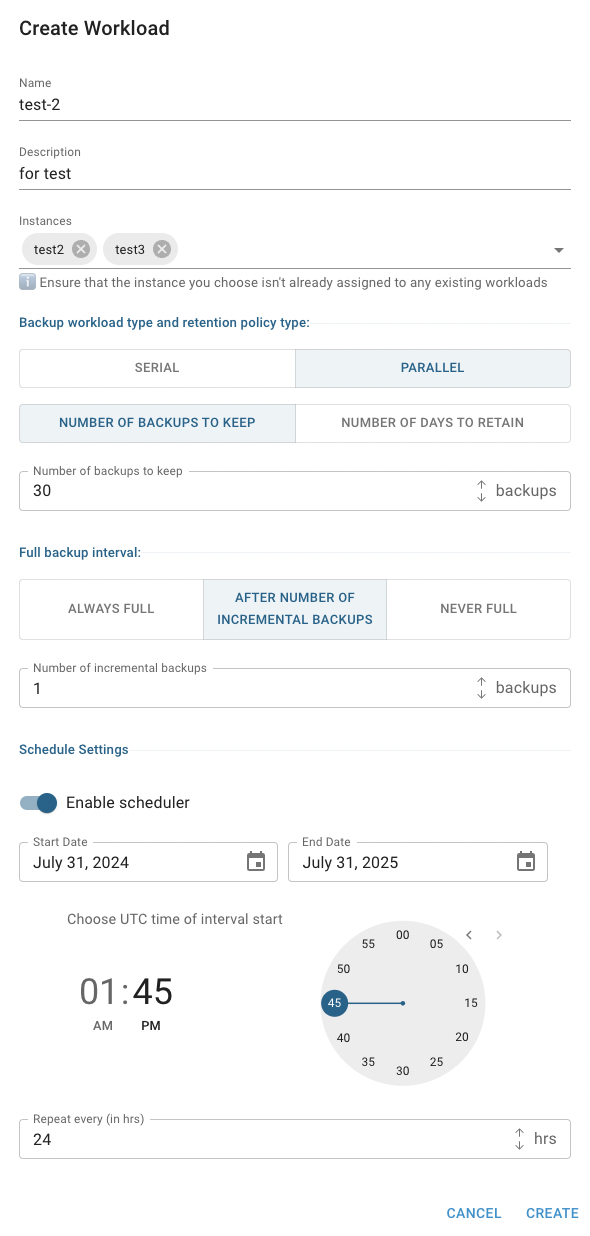Remove the test3 instance chip
590x1236 pixels.
(162, 249)
